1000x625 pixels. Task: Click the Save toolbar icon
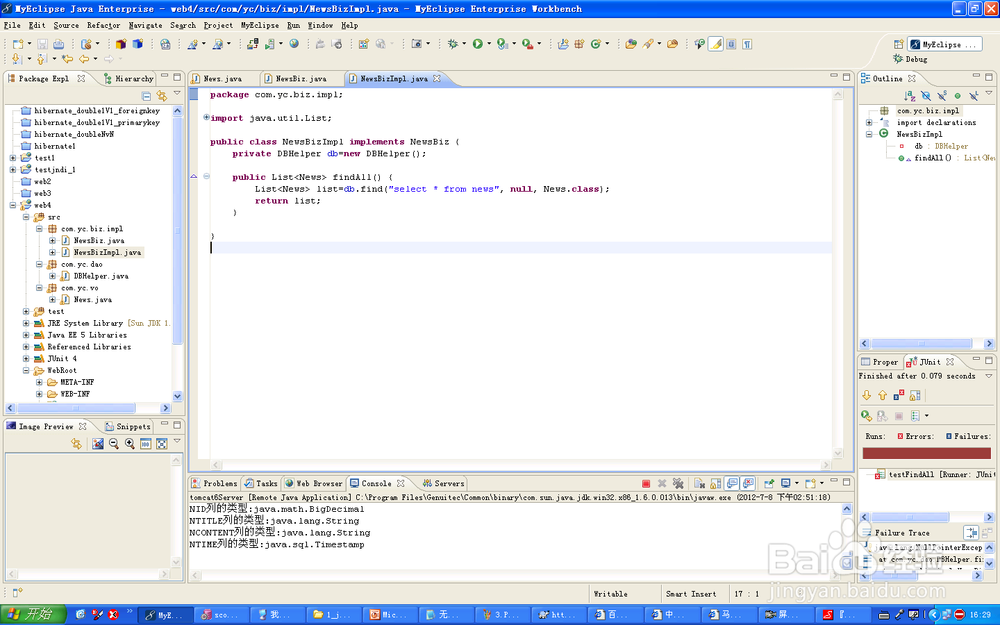(42, 44)
